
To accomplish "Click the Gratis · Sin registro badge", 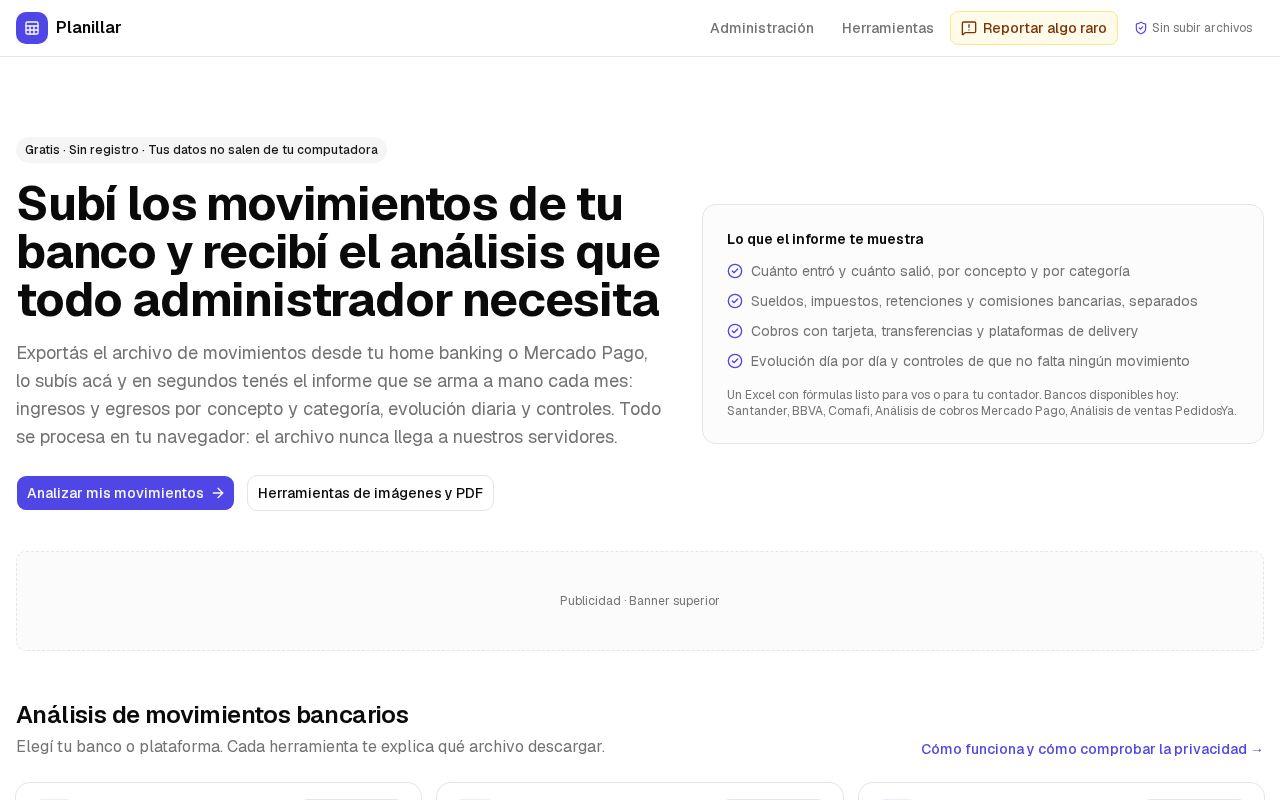I will coord(201,150).
